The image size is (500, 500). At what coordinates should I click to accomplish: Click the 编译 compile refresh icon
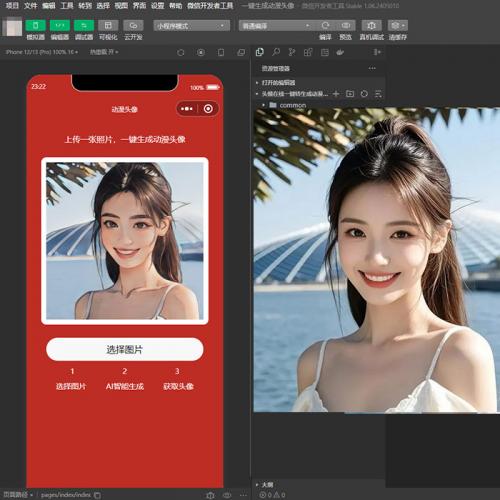[x=325, y=25]
